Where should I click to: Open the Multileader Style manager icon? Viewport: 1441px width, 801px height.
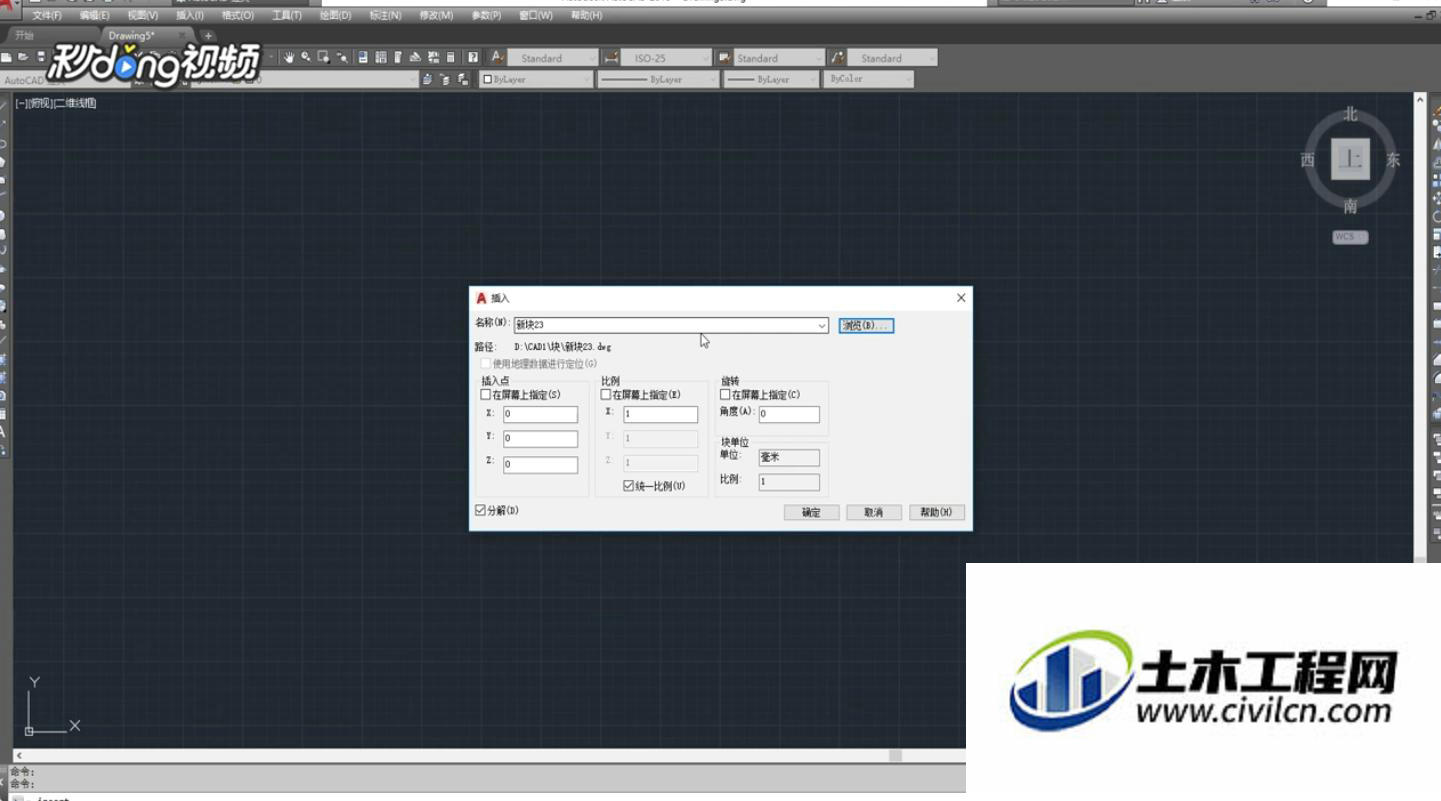pyautogui.click(x=838, y=57)
